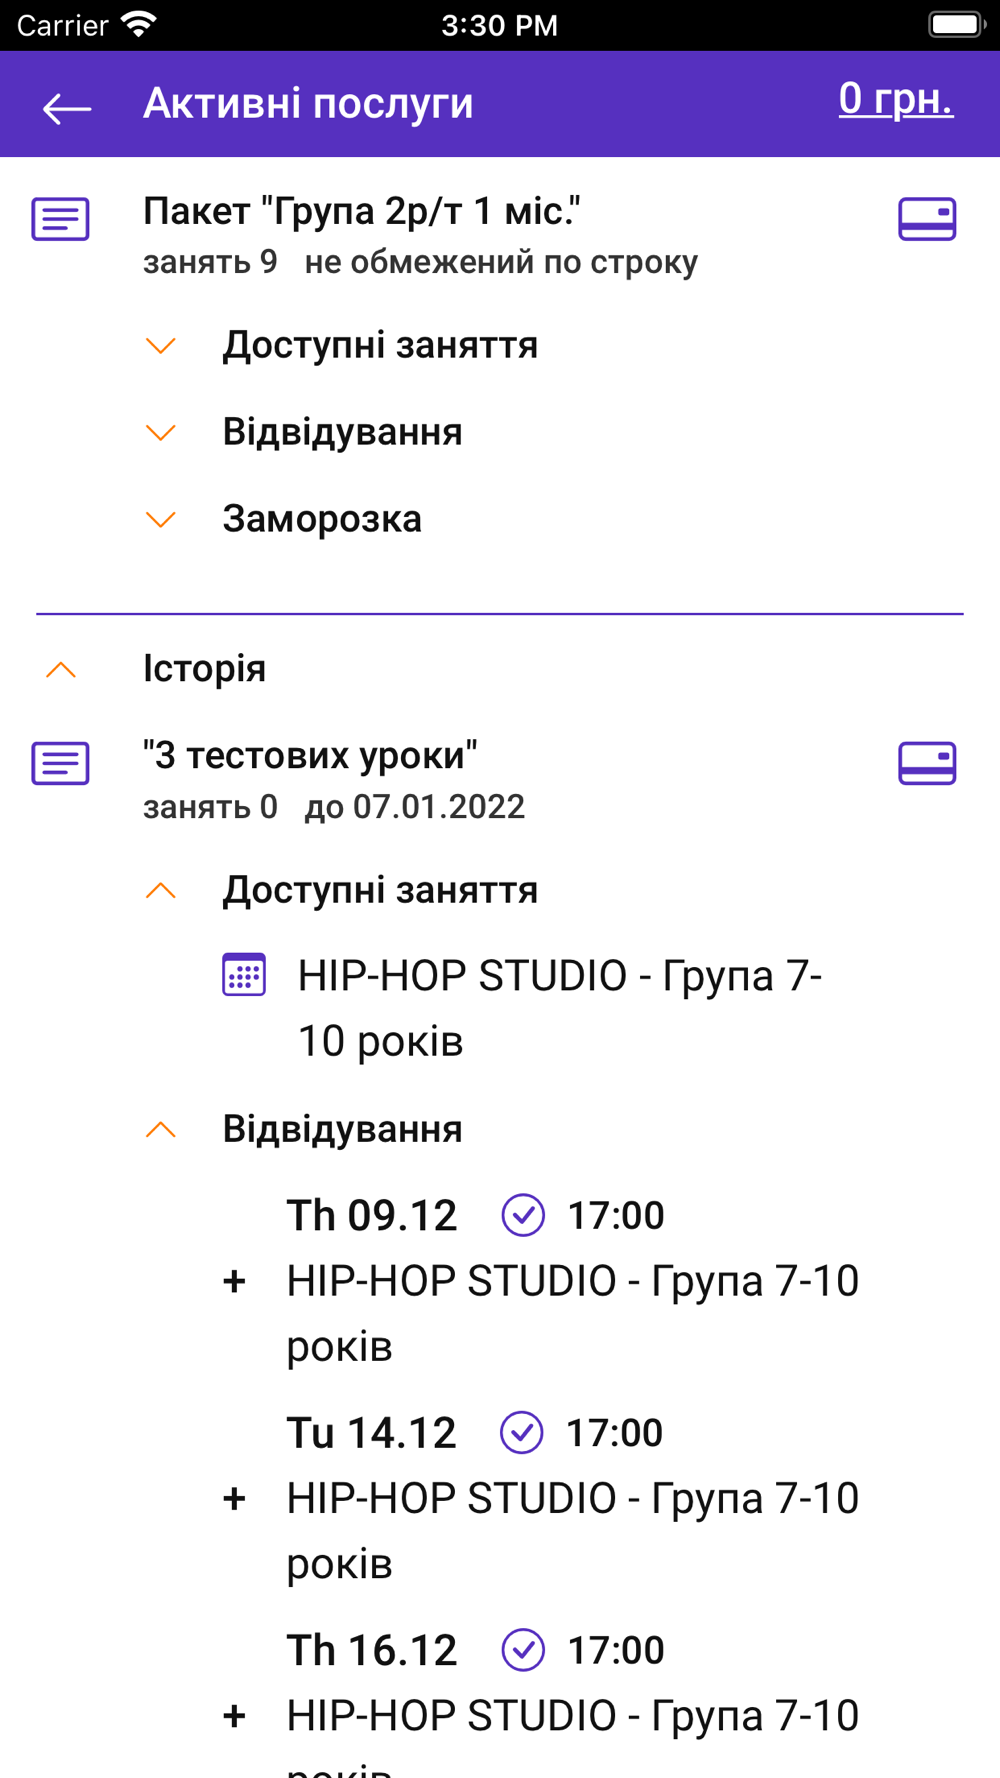Image resolution: width=1000 pixels, height=1778 pixels.
Task: Open details icon for 3 тестових уроки
Action: click(60, 763)
